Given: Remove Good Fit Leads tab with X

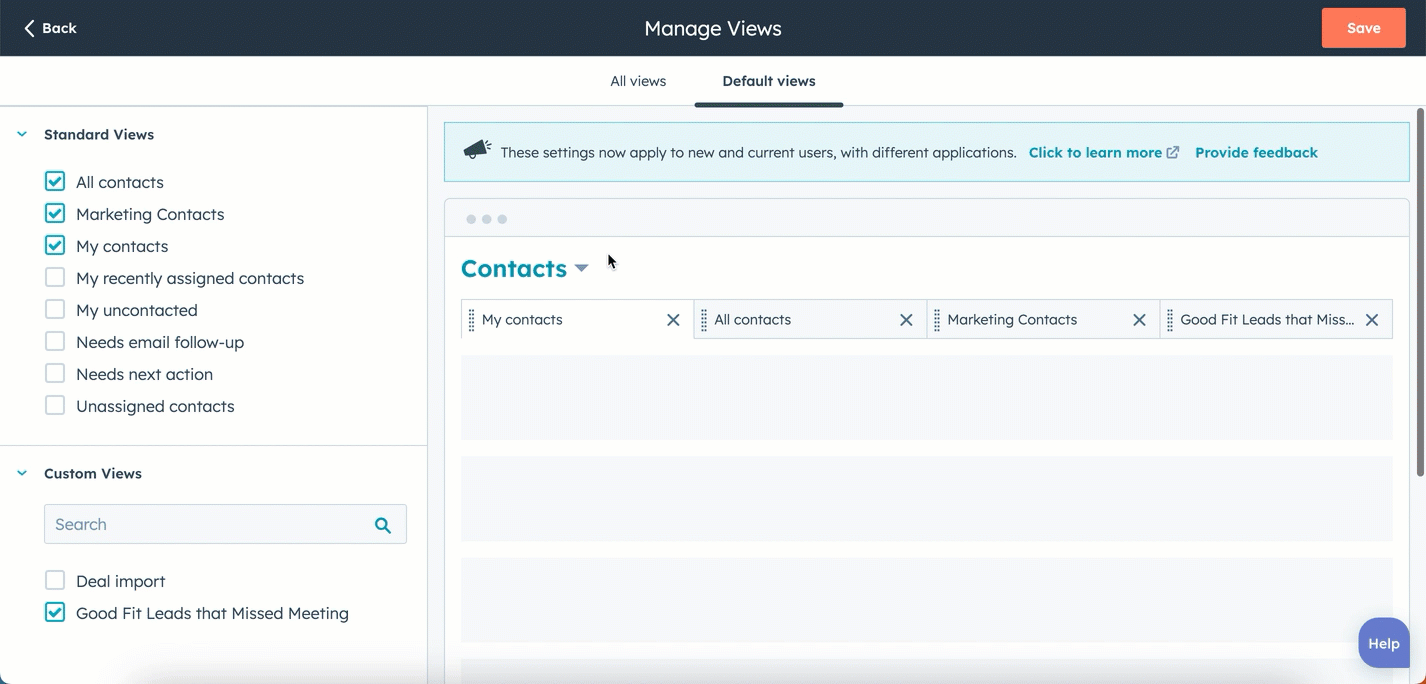Looking at the screenshot, I should [x=1372, y=320].
